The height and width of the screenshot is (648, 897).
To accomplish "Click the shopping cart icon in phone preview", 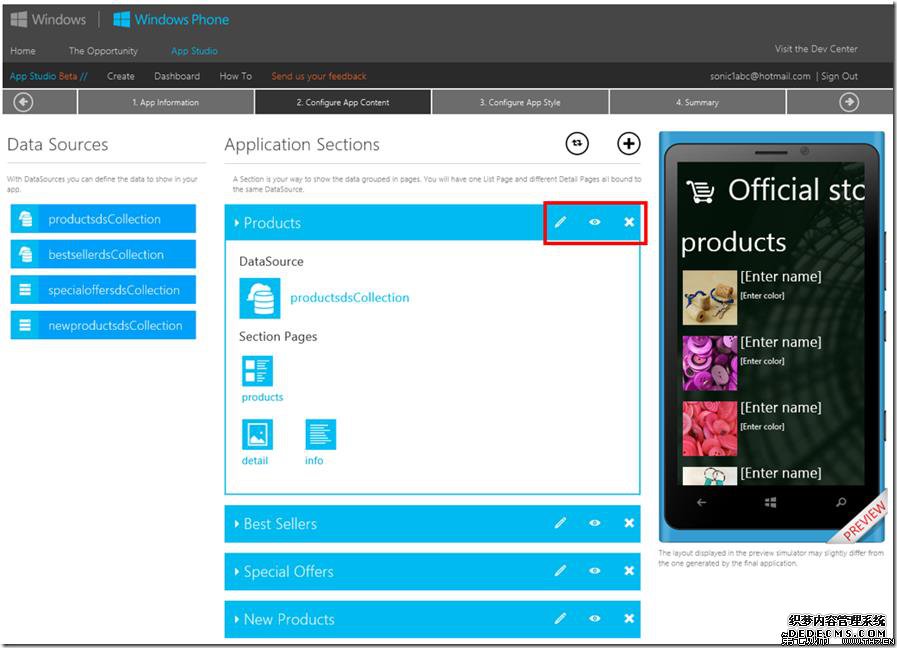I will (700, 192).
